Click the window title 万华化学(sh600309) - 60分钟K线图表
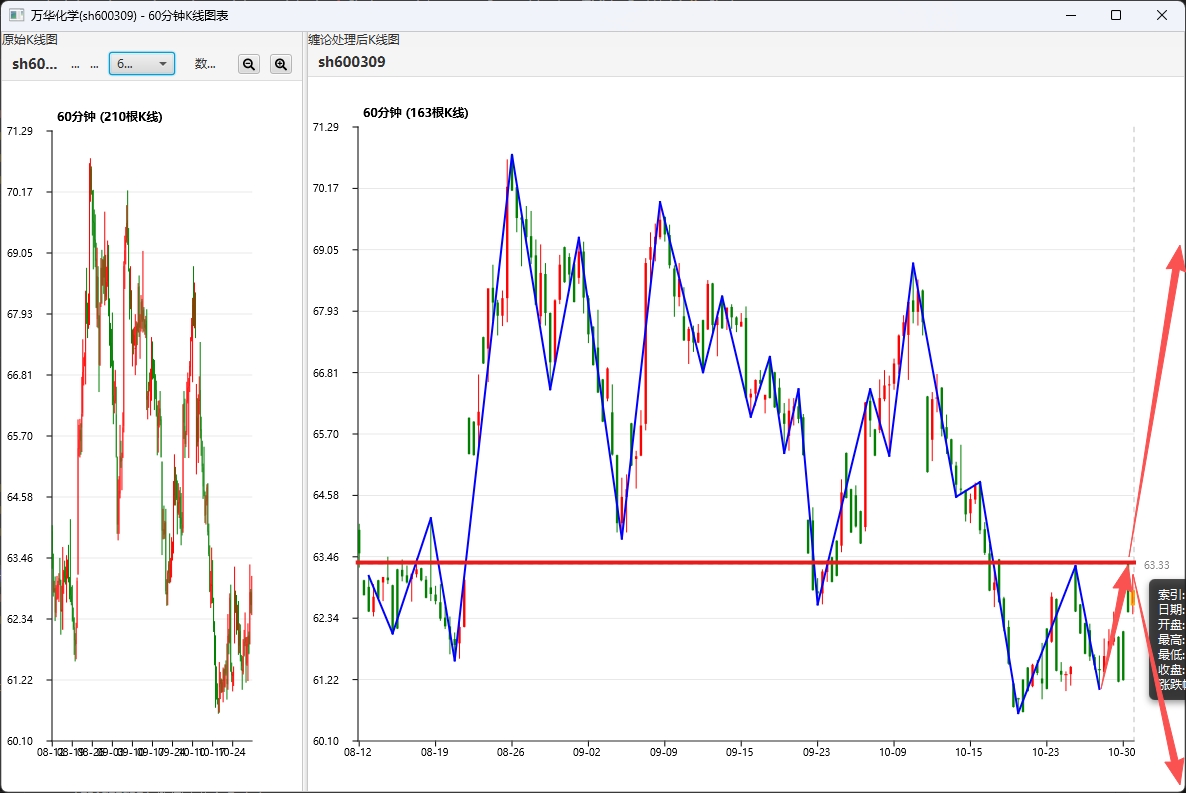Screen dimensions: 1186x793 tap(129, 15)
